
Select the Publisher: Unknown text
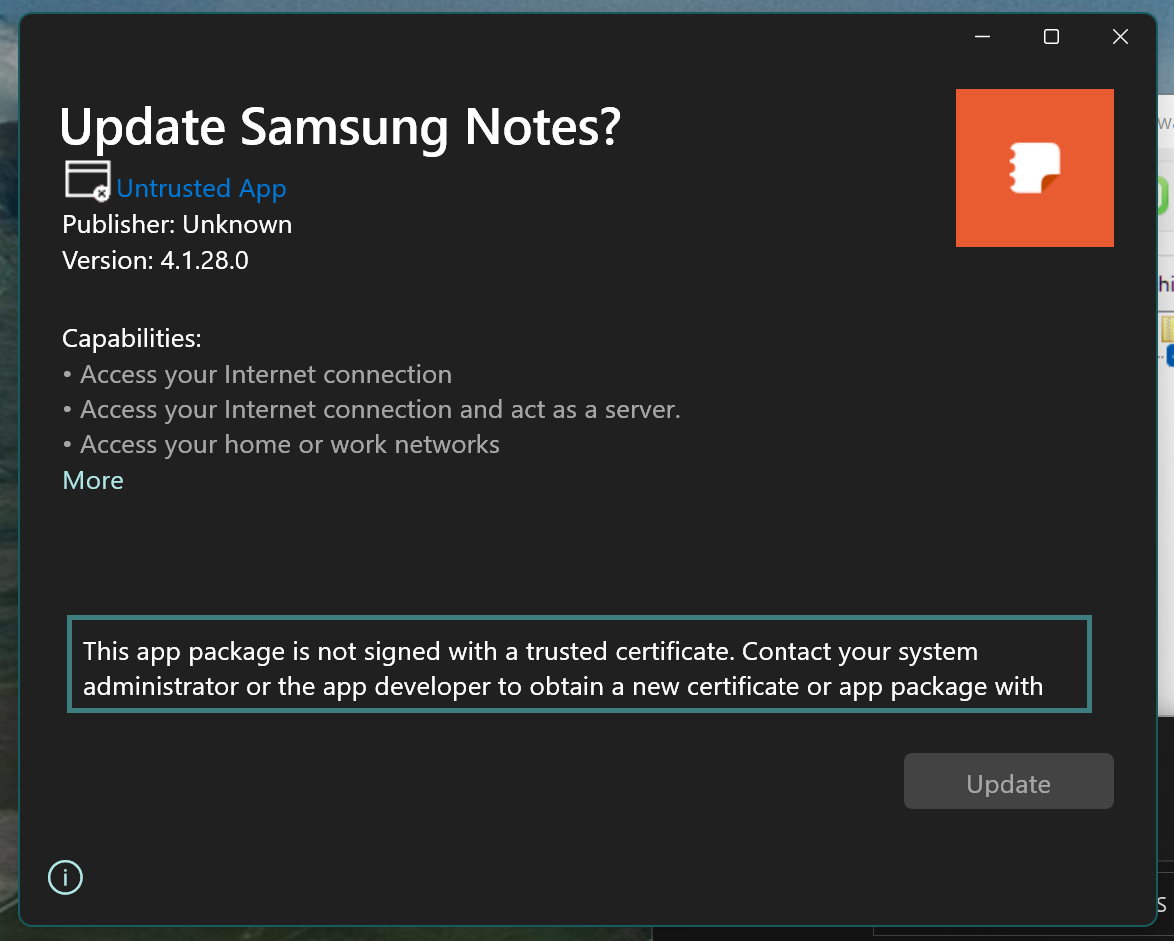[x=177, y=224]
